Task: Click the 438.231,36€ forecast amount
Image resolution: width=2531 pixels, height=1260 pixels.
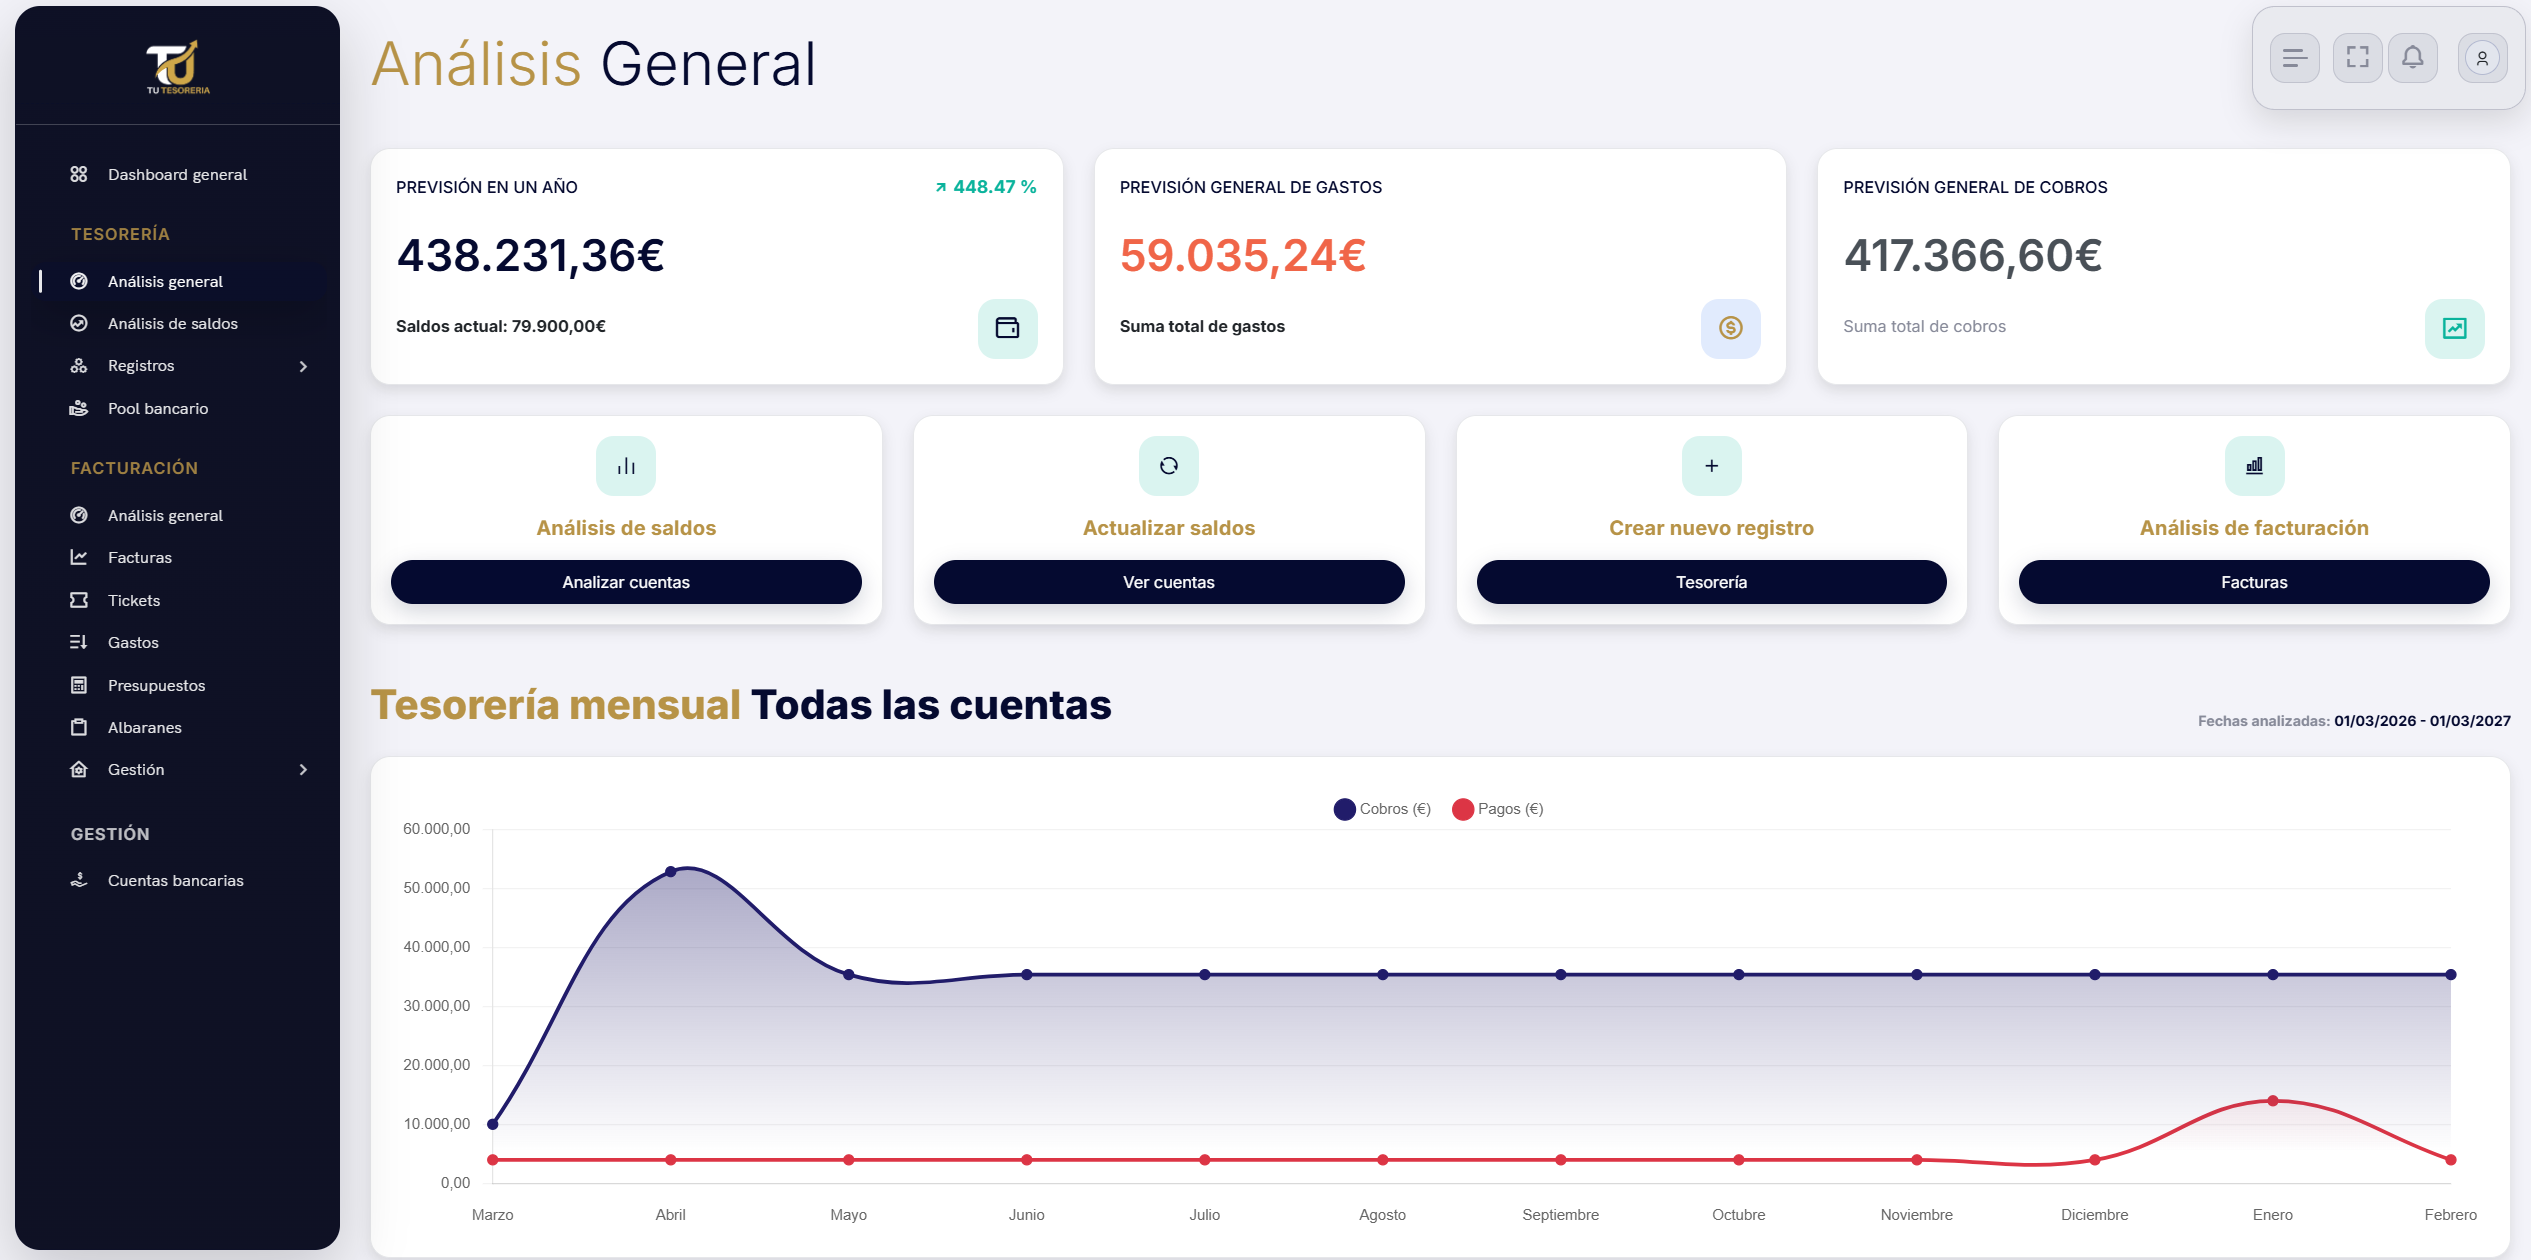Action: (530, 256)
